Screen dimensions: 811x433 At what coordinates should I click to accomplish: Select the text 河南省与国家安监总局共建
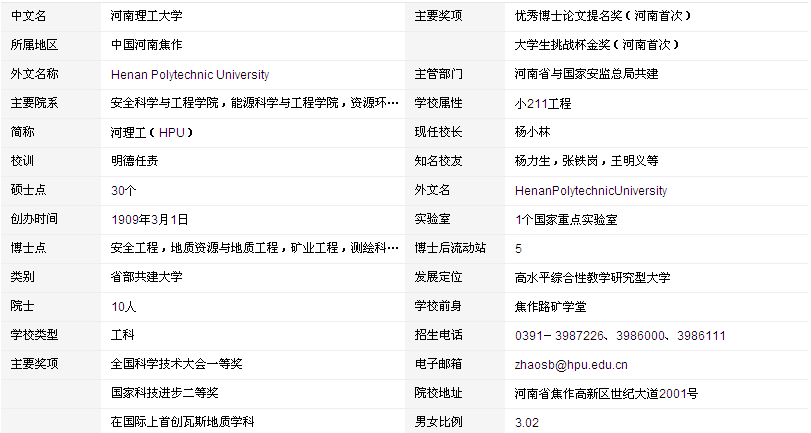click(587, 74)
